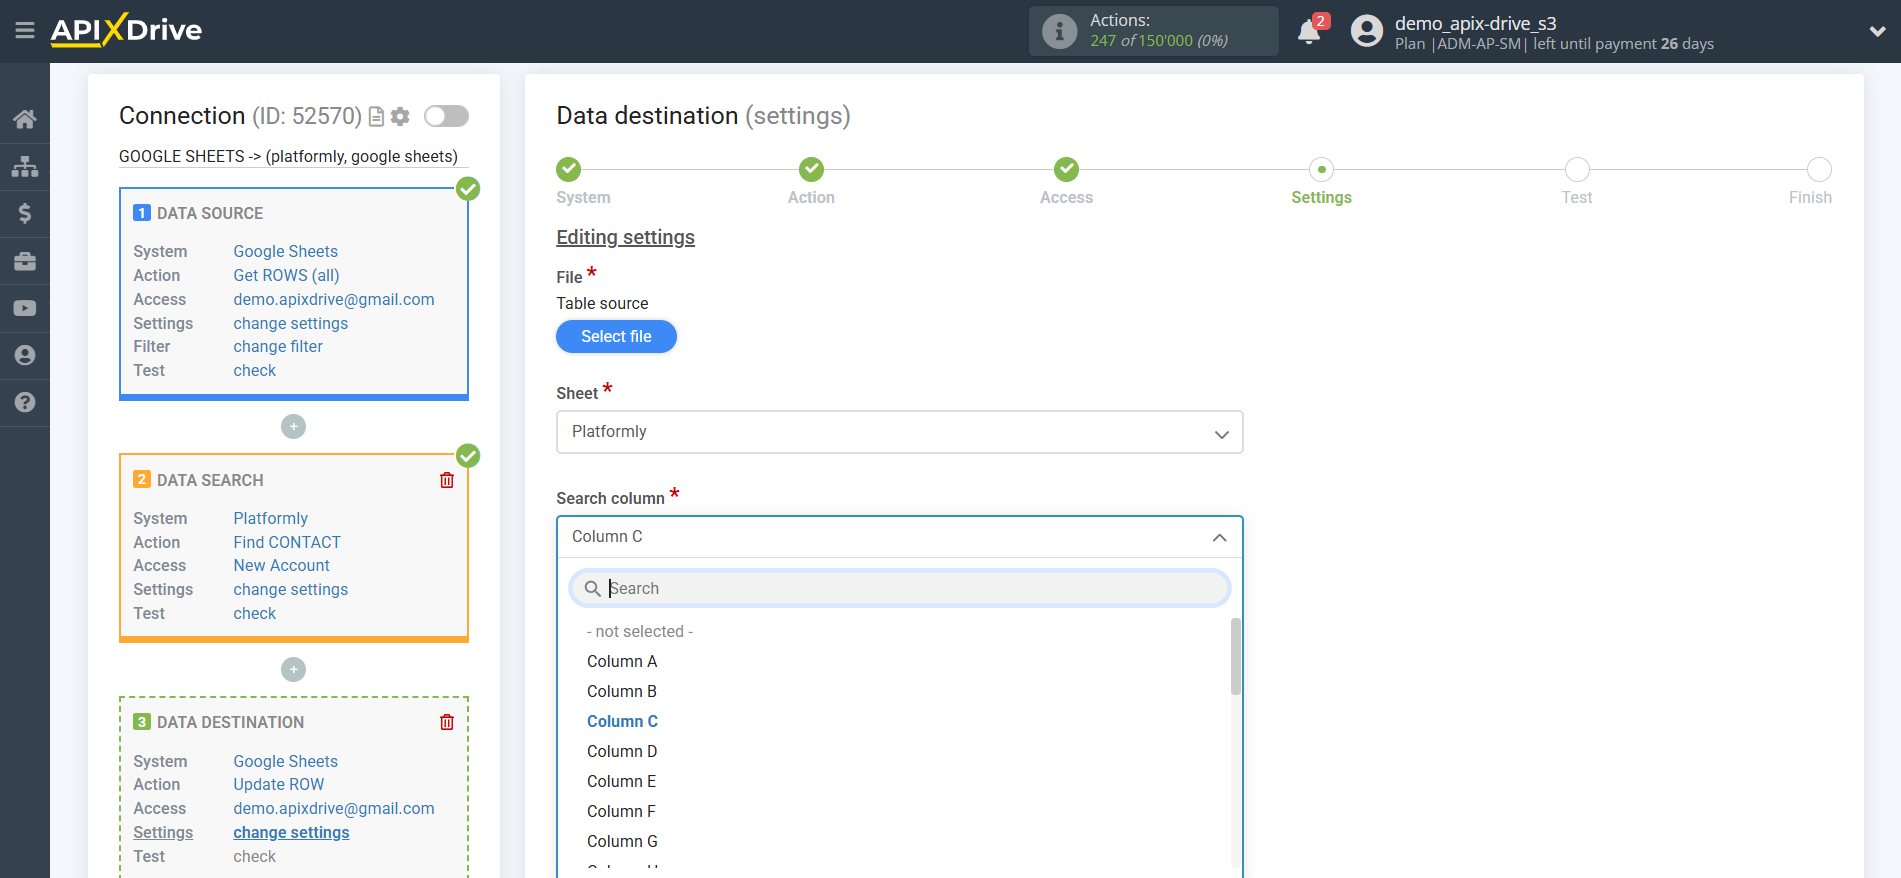Screen dimensions: 1901x878
Task: Select Column G from the list
Action: [x=622, y=841]
